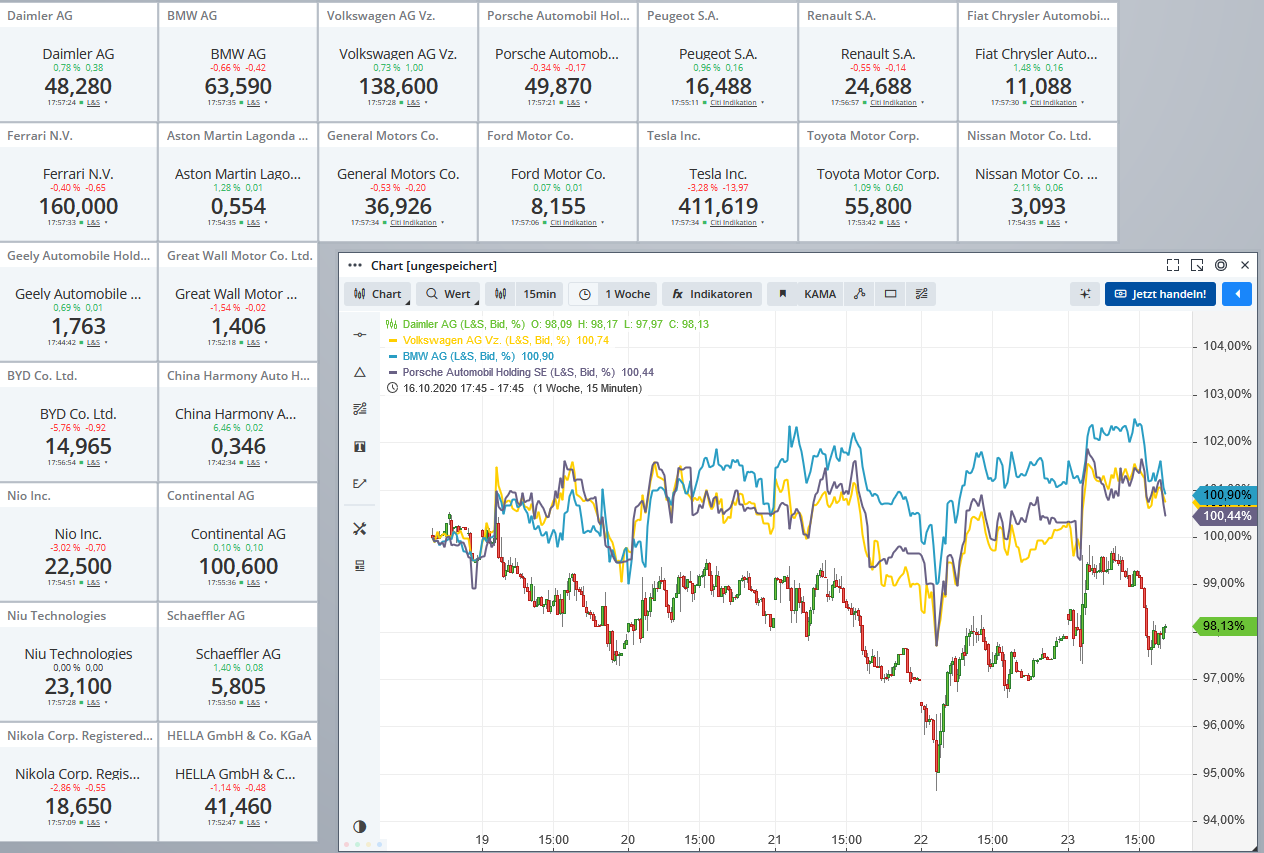Open the wrench and screwdriver settings tool
Image resolution: width=1264 pixels, height=853 pixels.
coord(360,528)
